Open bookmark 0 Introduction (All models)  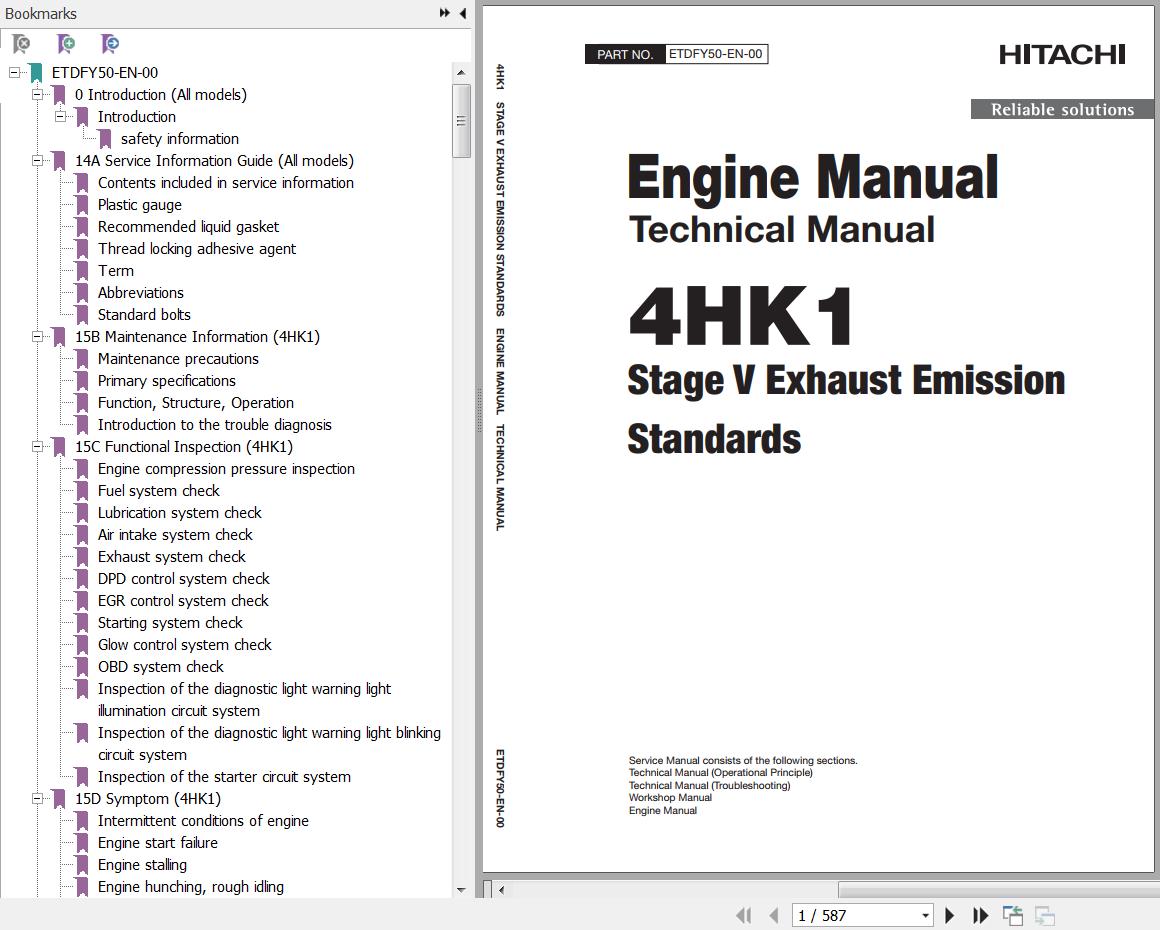point(161,95)
